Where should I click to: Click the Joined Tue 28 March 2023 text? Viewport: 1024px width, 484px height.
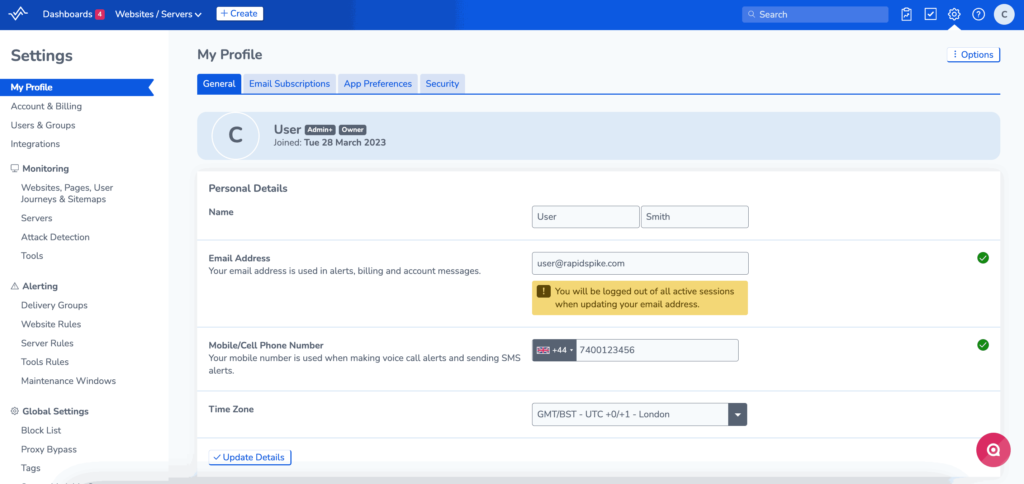click(330, 142)
